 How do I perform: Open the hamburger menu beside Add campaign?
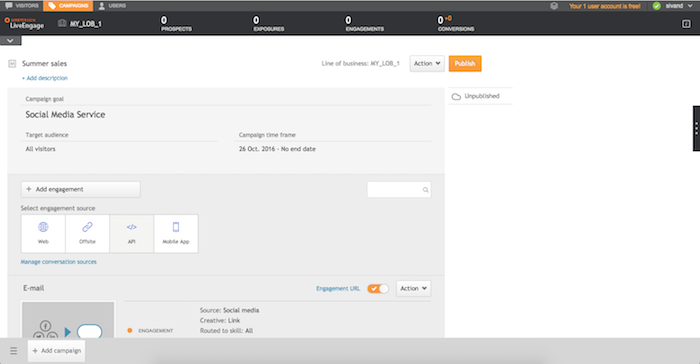(x=13, y=351)
